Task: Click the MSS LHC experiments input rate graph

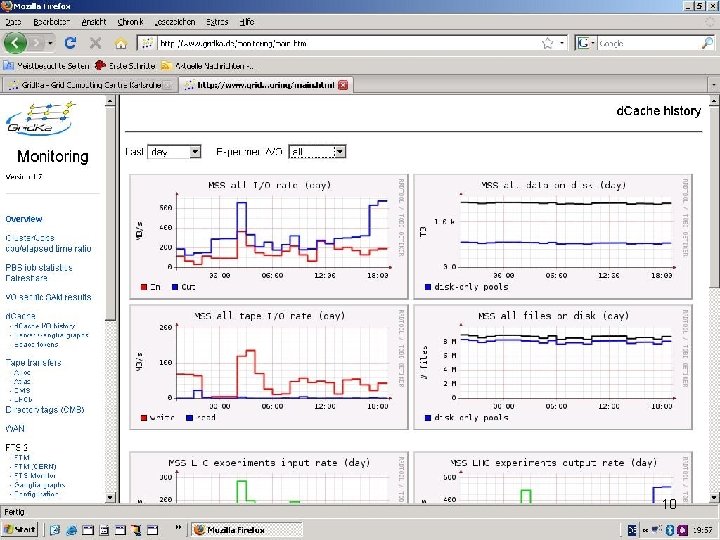Action: click(269, 477)
